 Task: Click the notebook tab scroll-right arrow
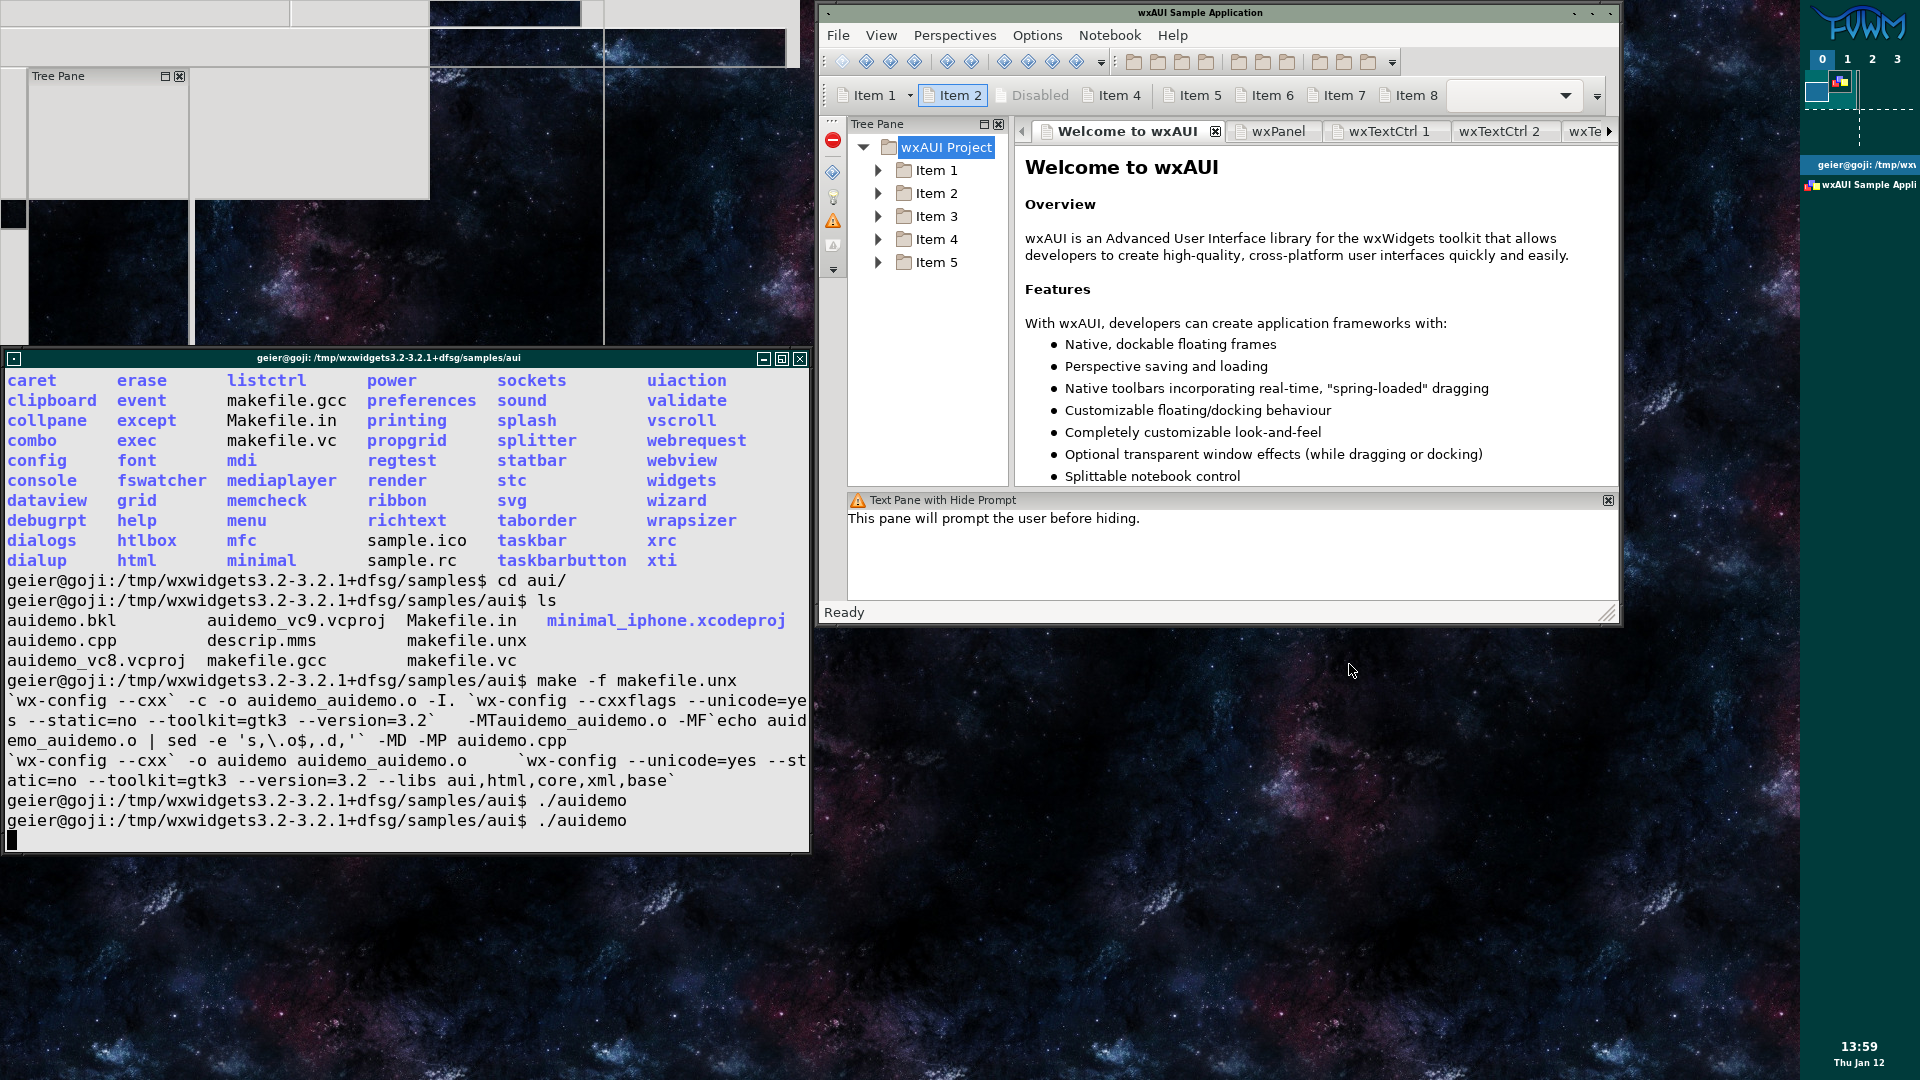pos(1610,131)
